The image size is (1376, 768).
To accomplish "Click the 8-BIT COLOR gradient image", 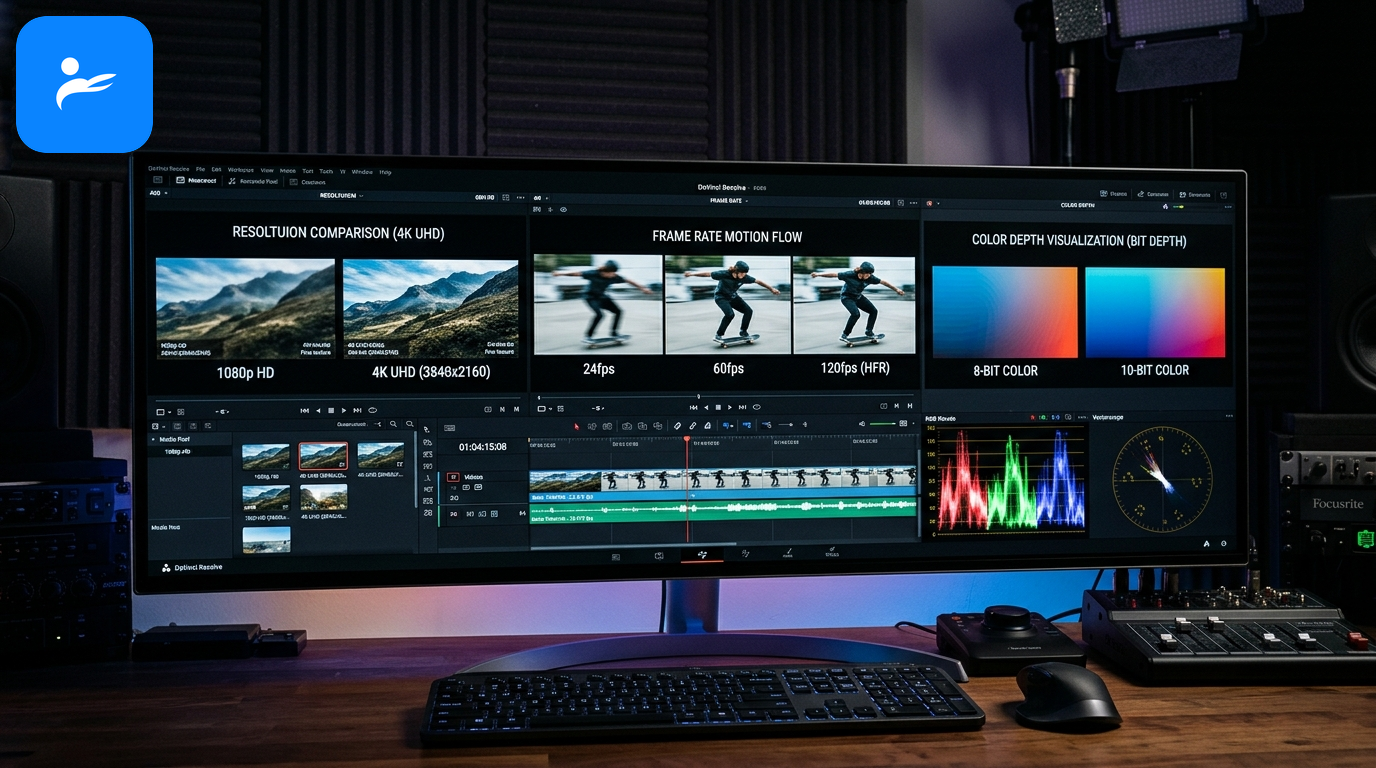I will click(1005, 312).
